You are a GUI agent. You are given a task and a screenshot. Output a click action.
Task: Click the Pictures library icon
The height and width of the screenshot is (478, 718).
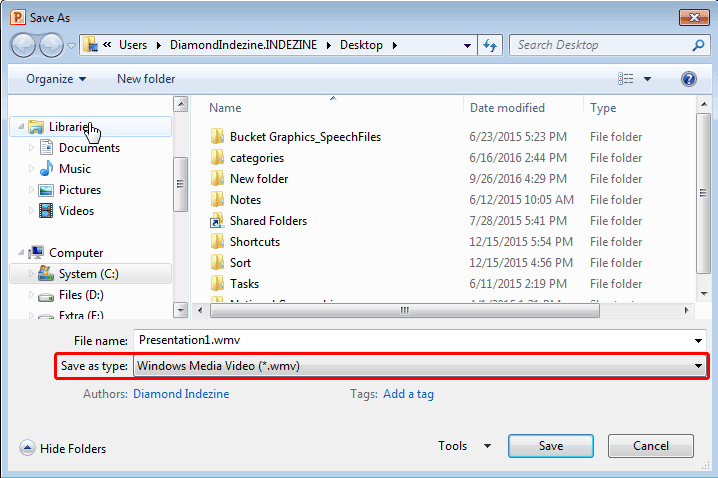[46, 190]
